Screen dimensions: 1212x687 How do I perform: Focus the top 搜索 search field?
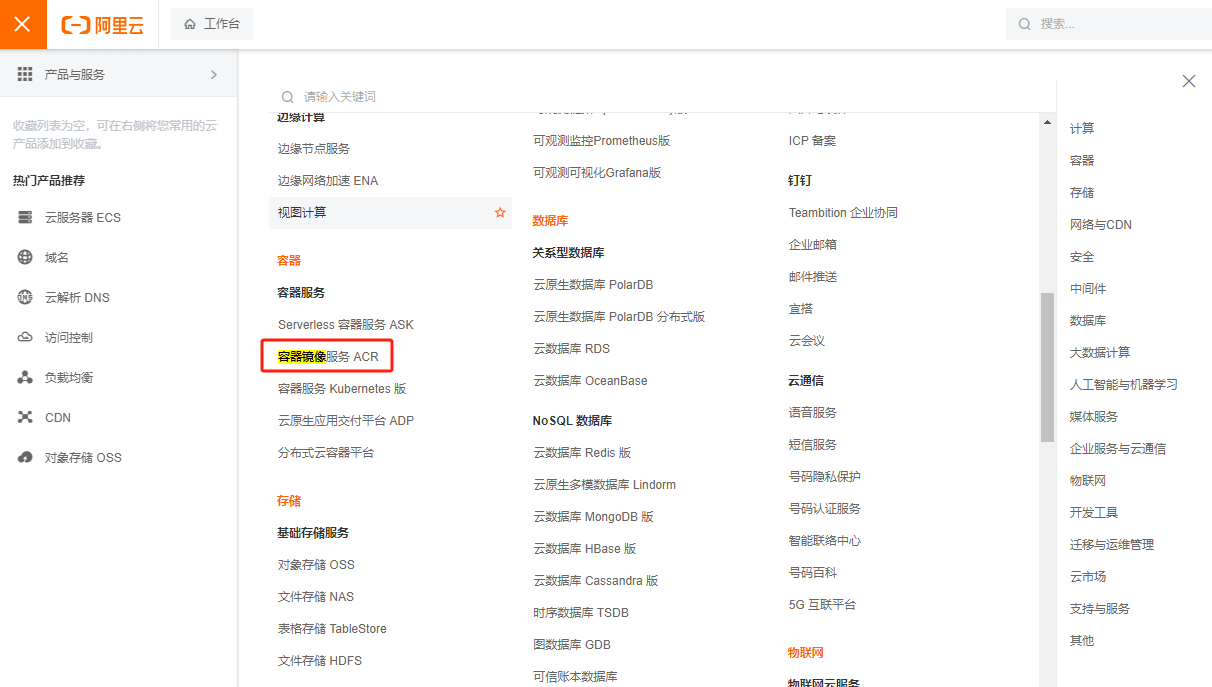coord(1109,24)
